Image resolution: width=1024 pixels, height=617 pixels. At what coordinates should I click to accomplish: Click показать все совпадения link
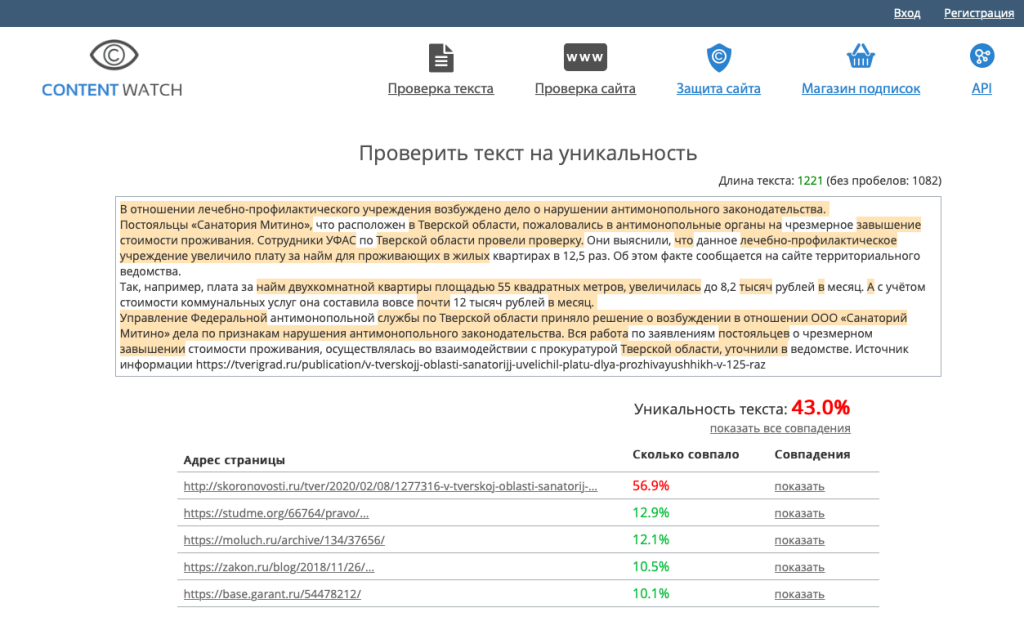click(780, 428)
